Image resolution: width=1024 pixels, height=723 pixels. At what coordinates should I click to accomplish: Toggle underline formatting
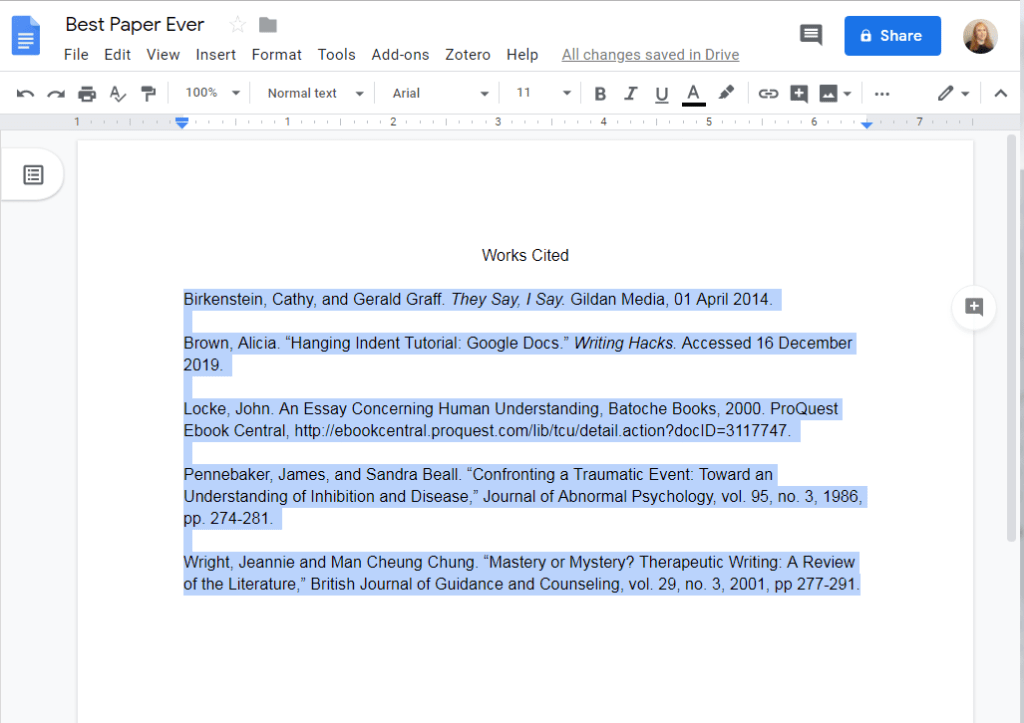pyautogui.click(x=661, y=94)
